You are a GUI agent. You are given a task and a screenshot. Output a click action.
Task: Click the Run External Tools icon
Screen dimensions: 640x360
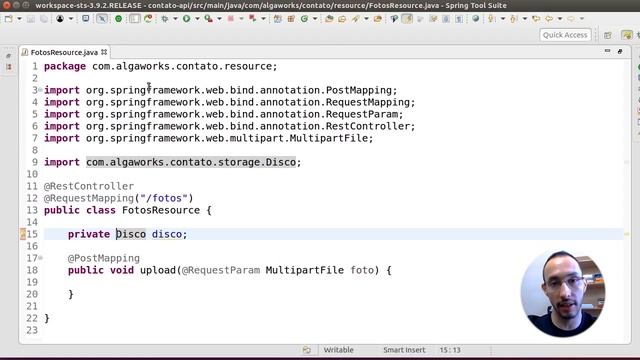click(209, 19)
